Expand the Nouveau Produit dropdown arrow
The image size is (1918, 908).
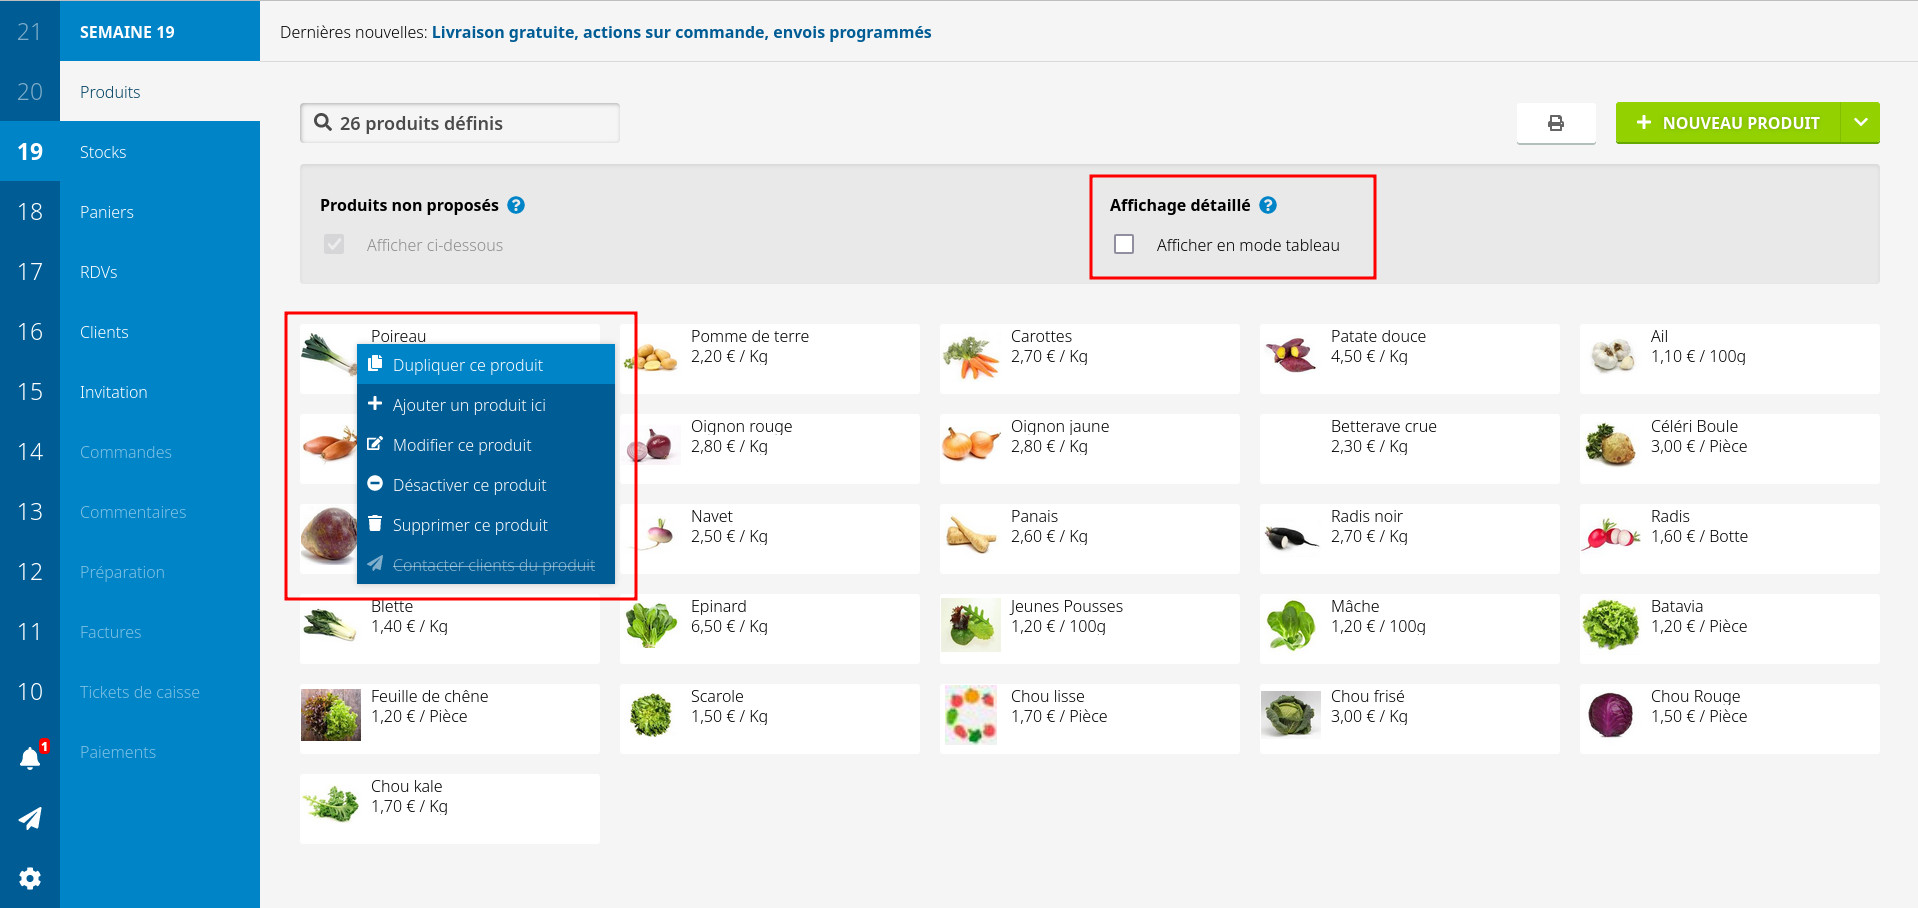tap(1860, 122)
